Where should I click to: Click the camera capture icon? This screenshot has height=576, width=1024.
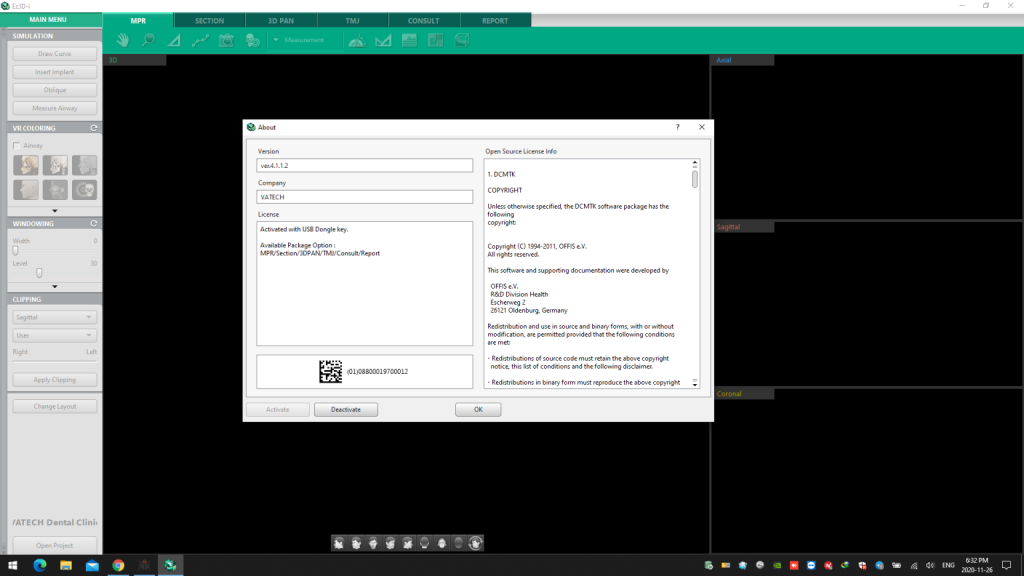(x=226, y=40)
